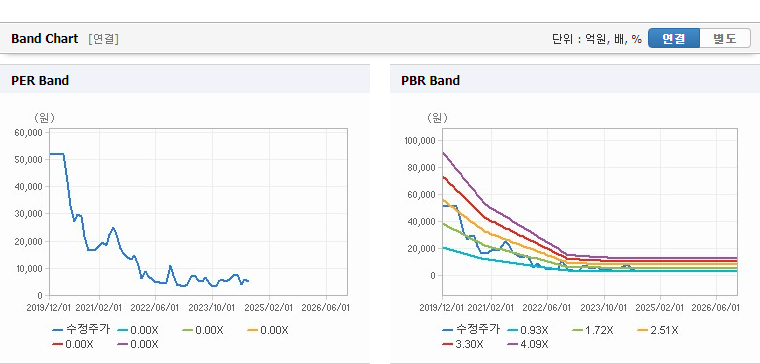Screen dimensions: 760x364
Task: Toggle the 4.09X legend entry
Action: click(x=527, y=344)
